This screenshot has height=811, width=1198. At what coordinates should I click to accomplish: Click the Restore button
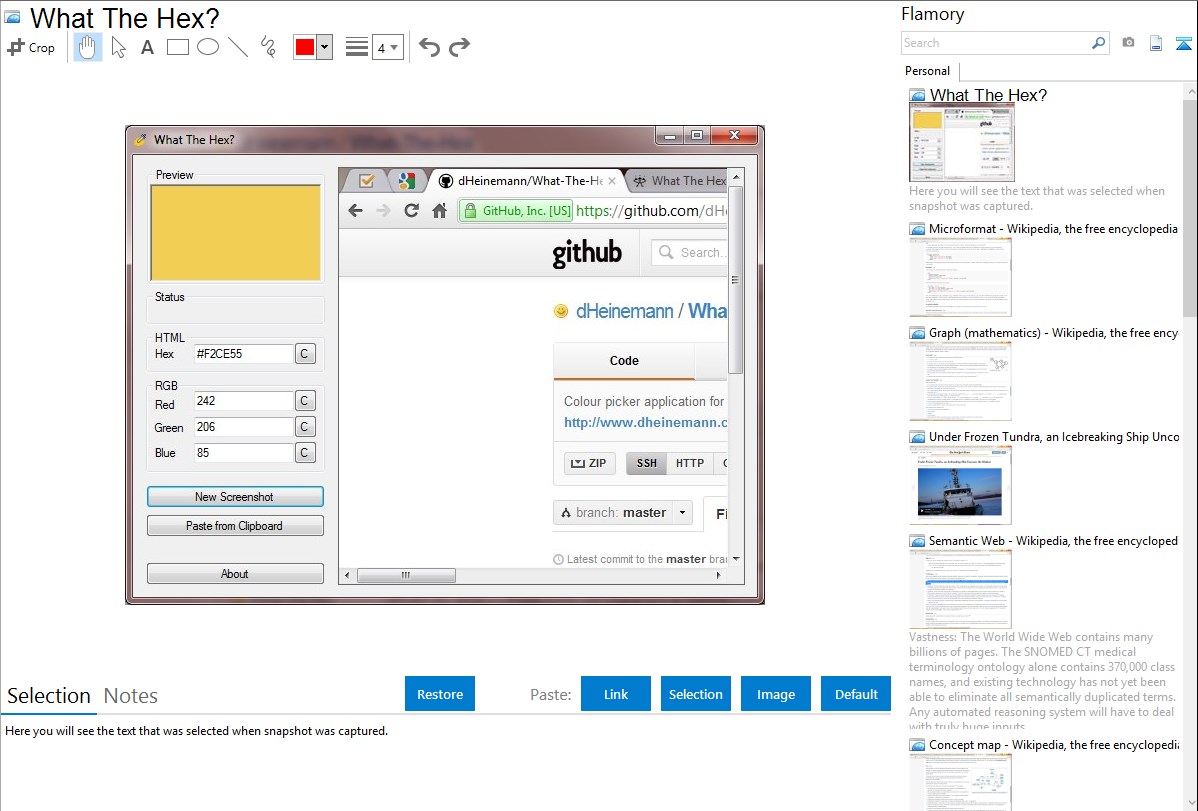click(440, 694)
